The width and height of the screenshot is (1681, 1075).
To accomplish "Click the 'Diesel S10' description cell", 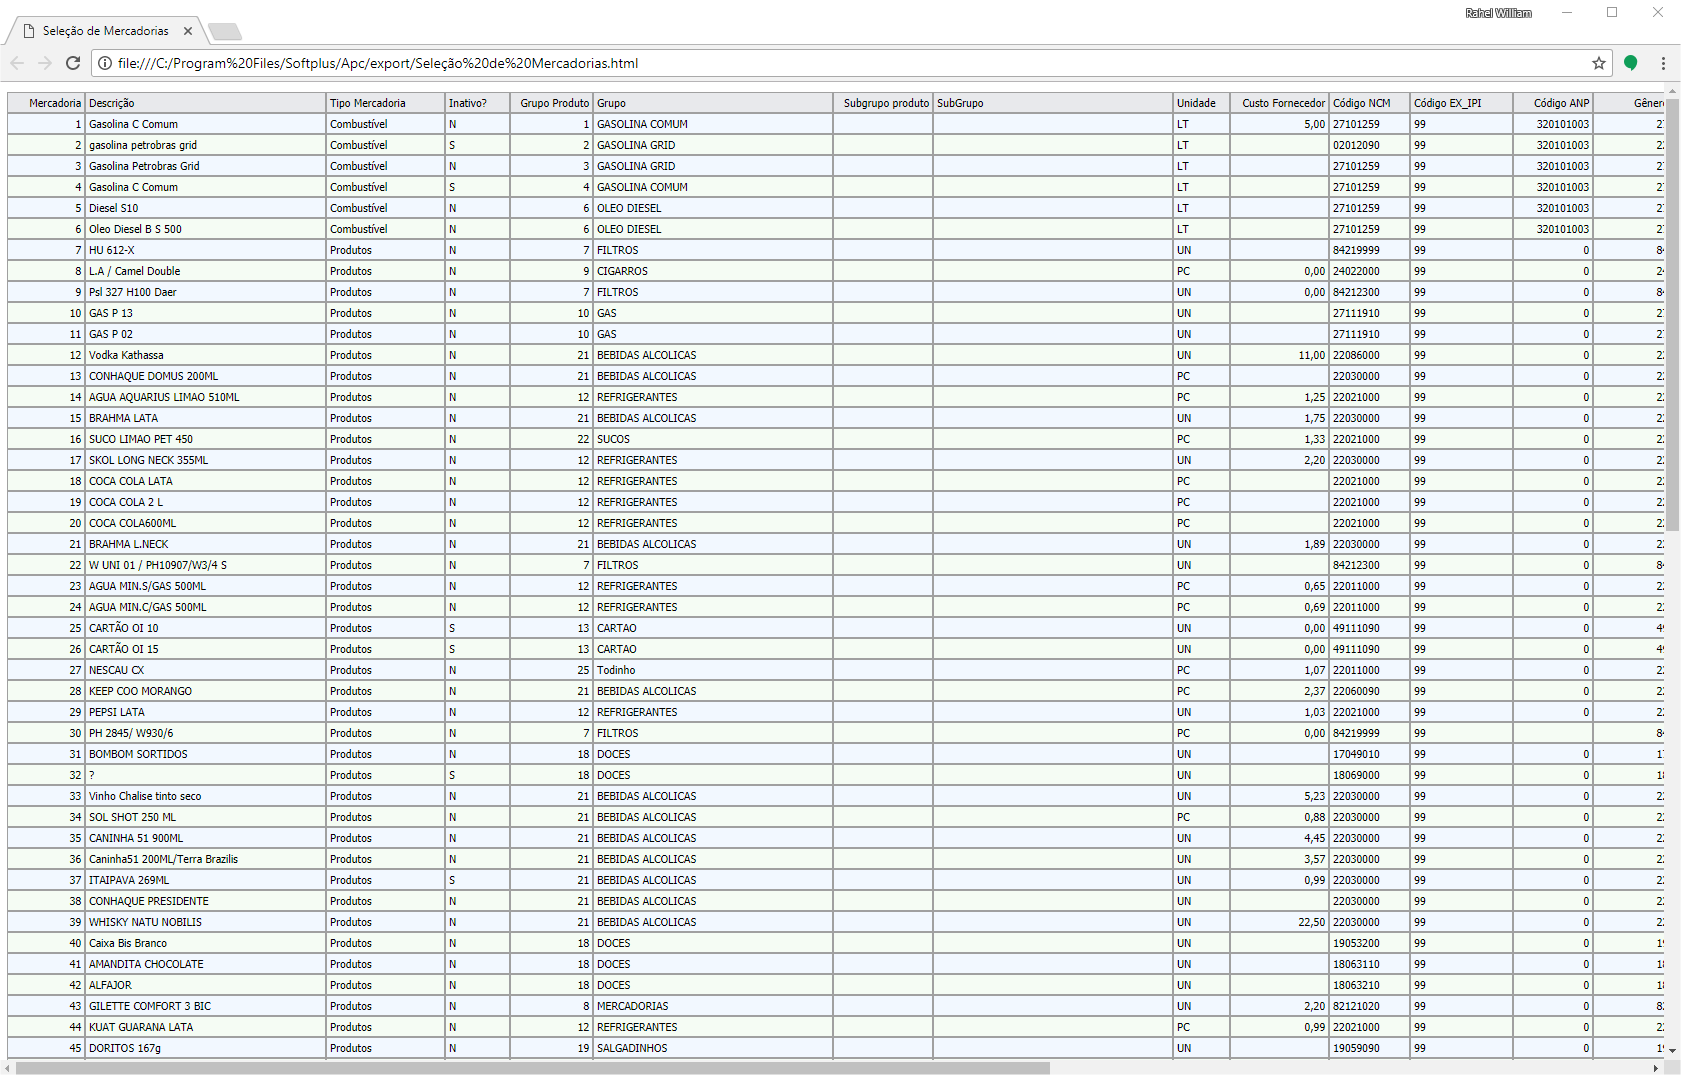I will coord(206,208).
